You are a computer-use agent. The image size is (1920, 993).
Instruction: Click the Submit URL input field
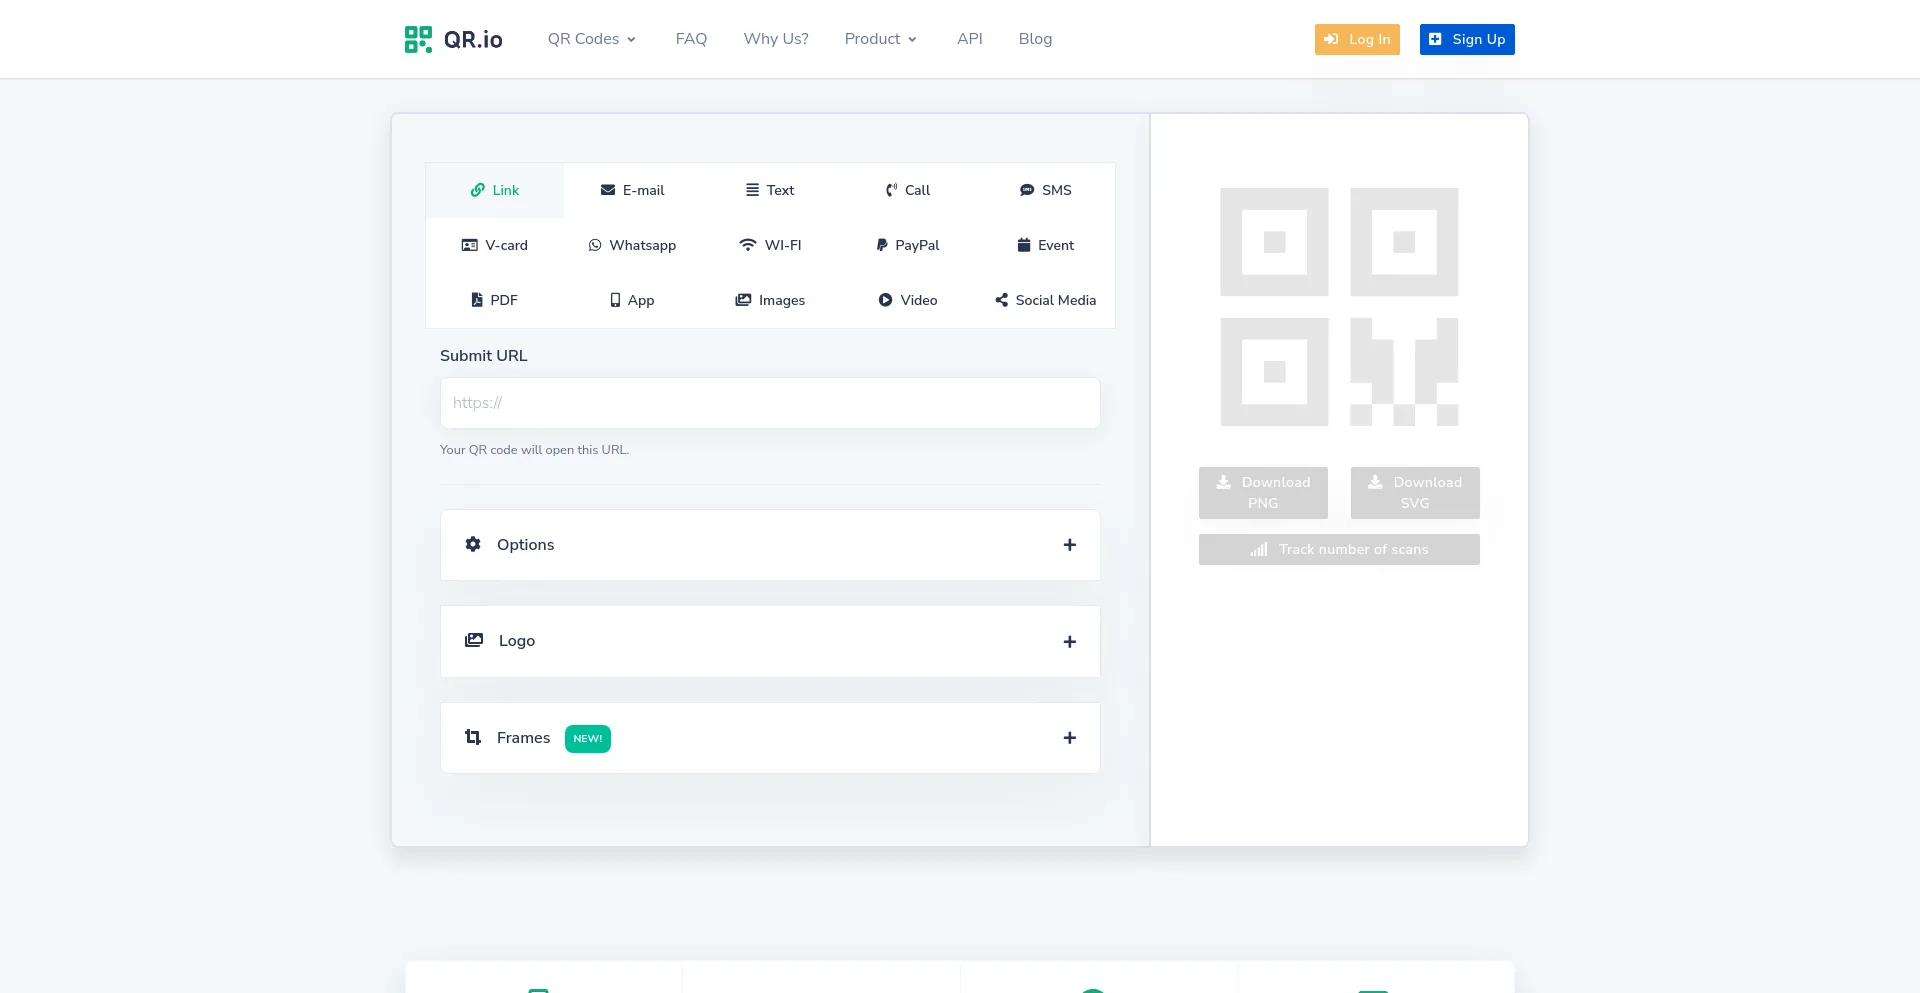770,403
